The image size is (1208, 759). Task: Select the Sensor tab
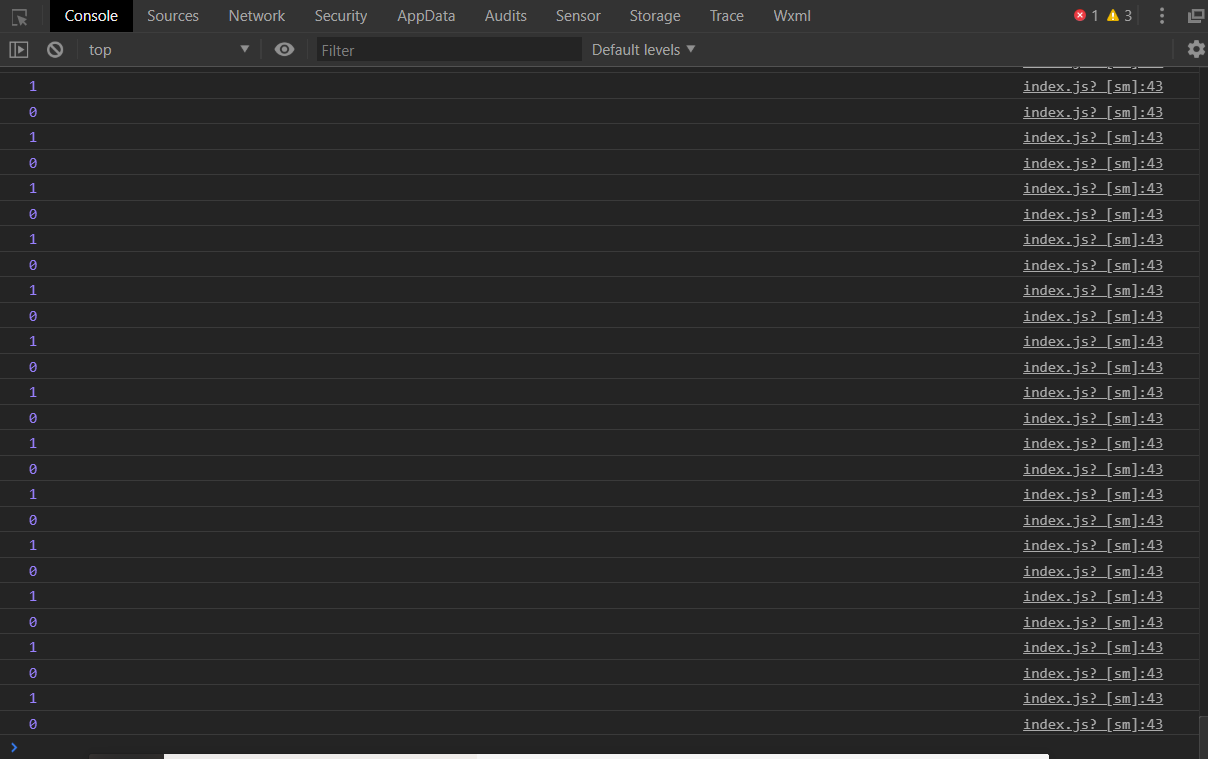click(578, 16)
